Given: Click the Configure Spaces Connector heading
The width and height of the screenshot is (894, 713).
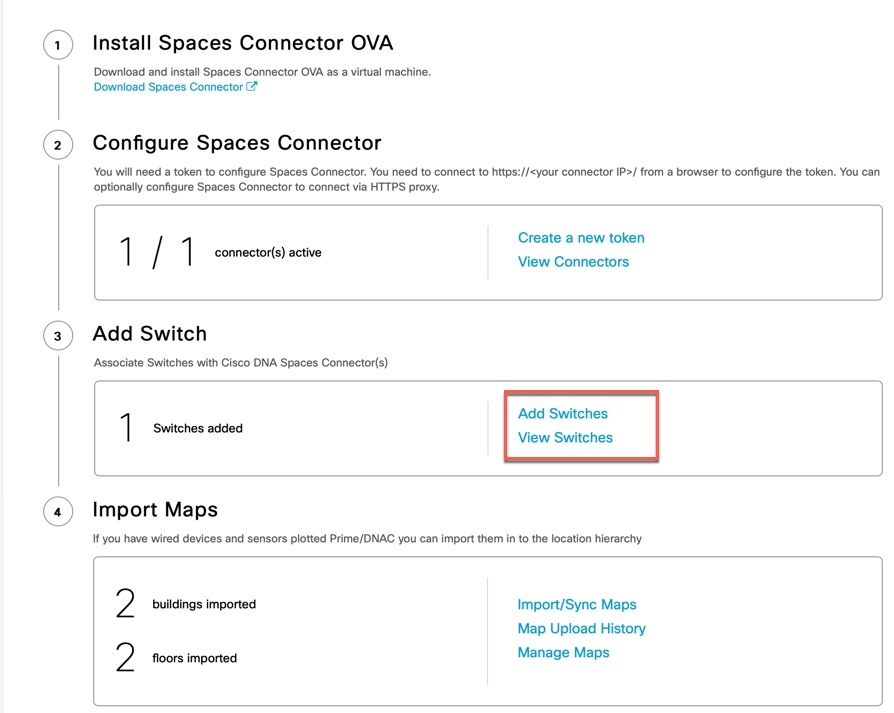Looking at the screenshot, I should pos(240,143).
